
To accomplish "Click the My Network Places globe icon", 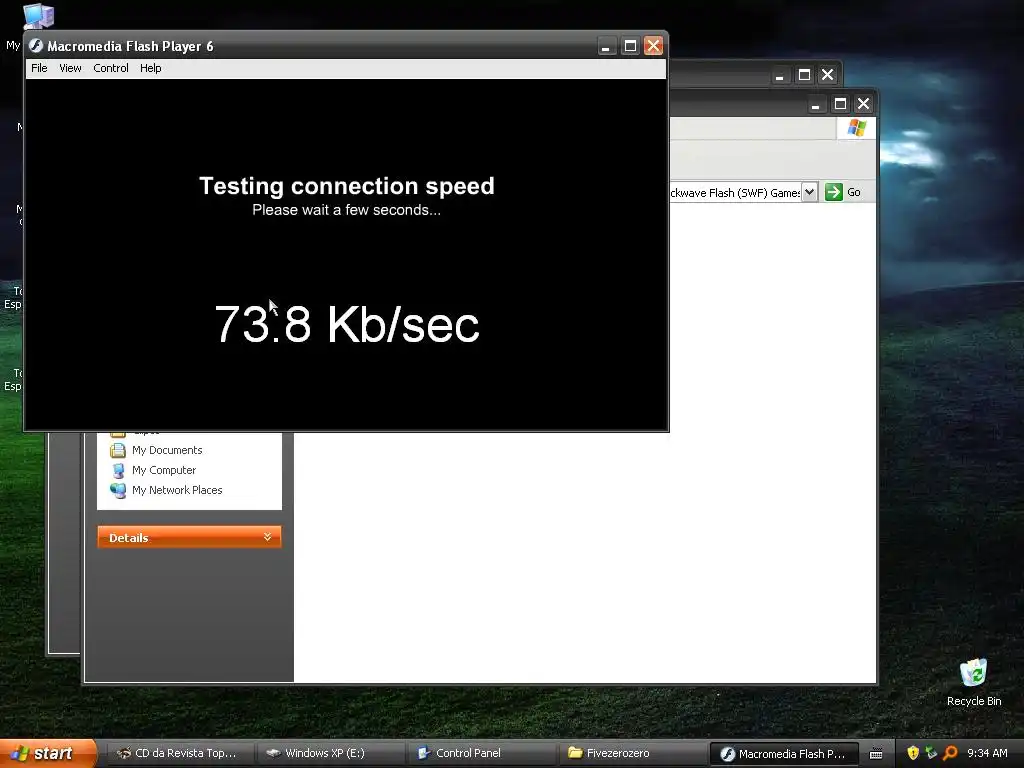I will point(118,490).
